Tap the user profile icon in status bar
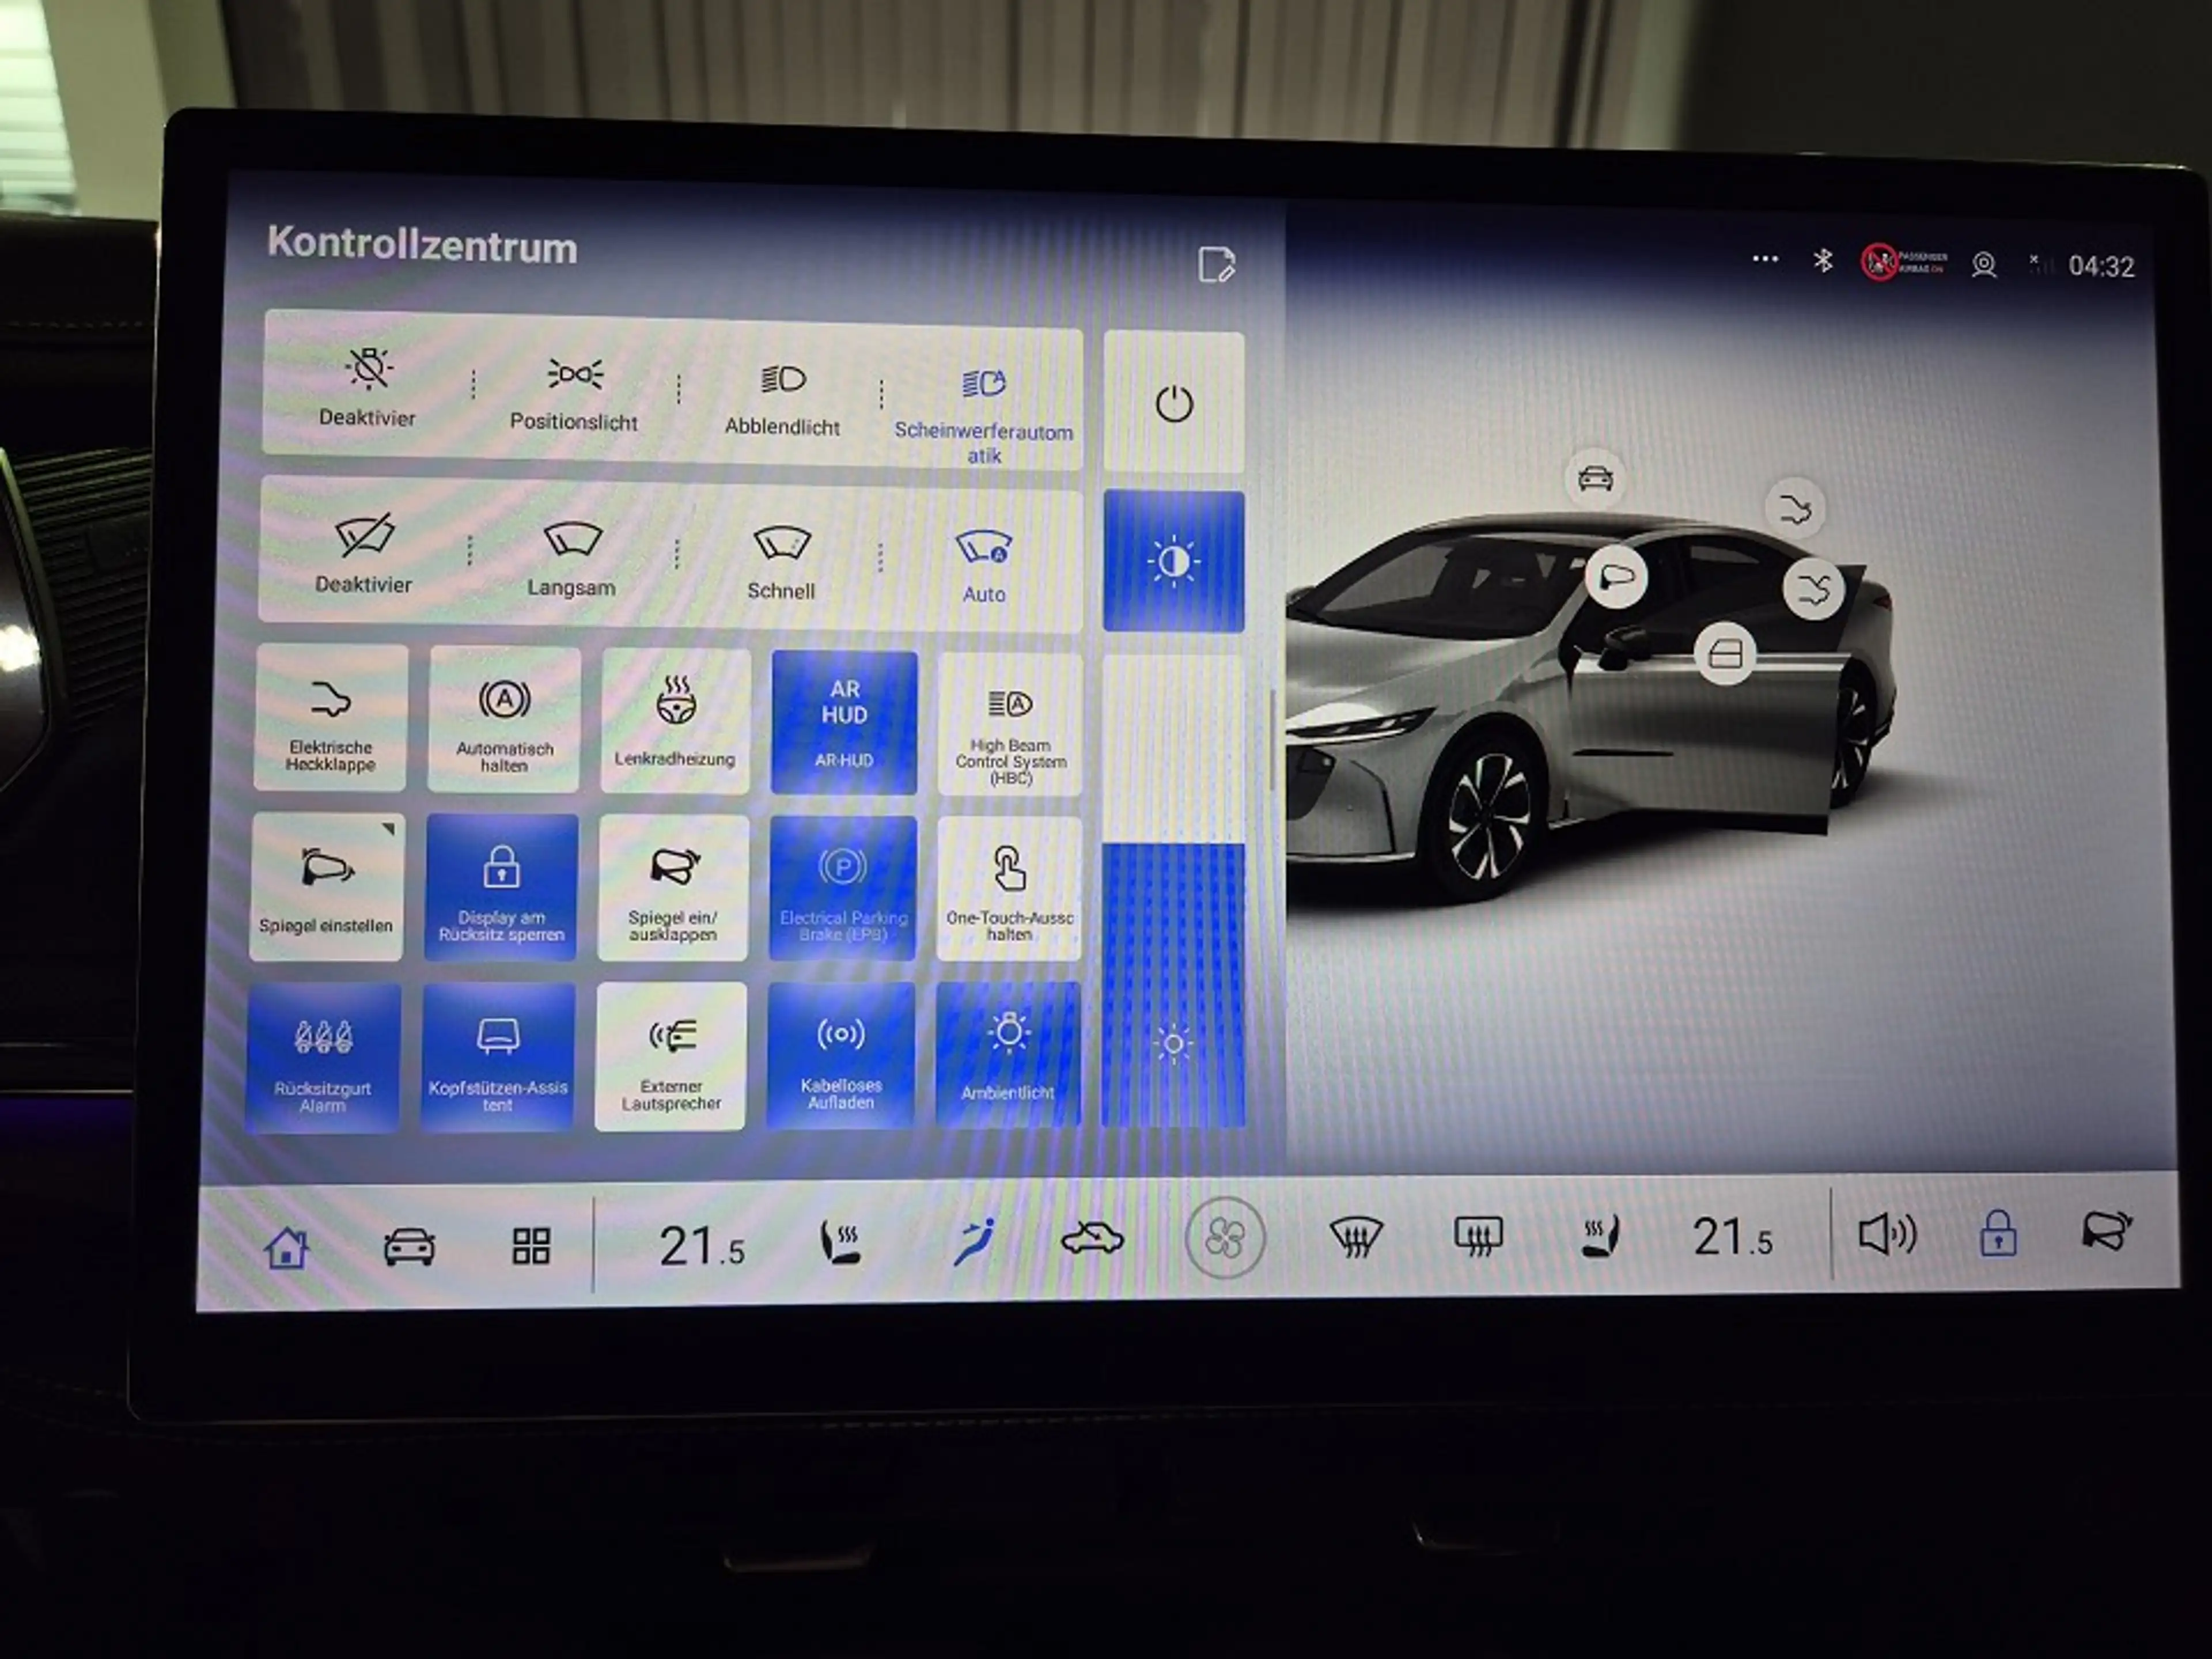The image size is (2212, 1659). click(1984, 264)
